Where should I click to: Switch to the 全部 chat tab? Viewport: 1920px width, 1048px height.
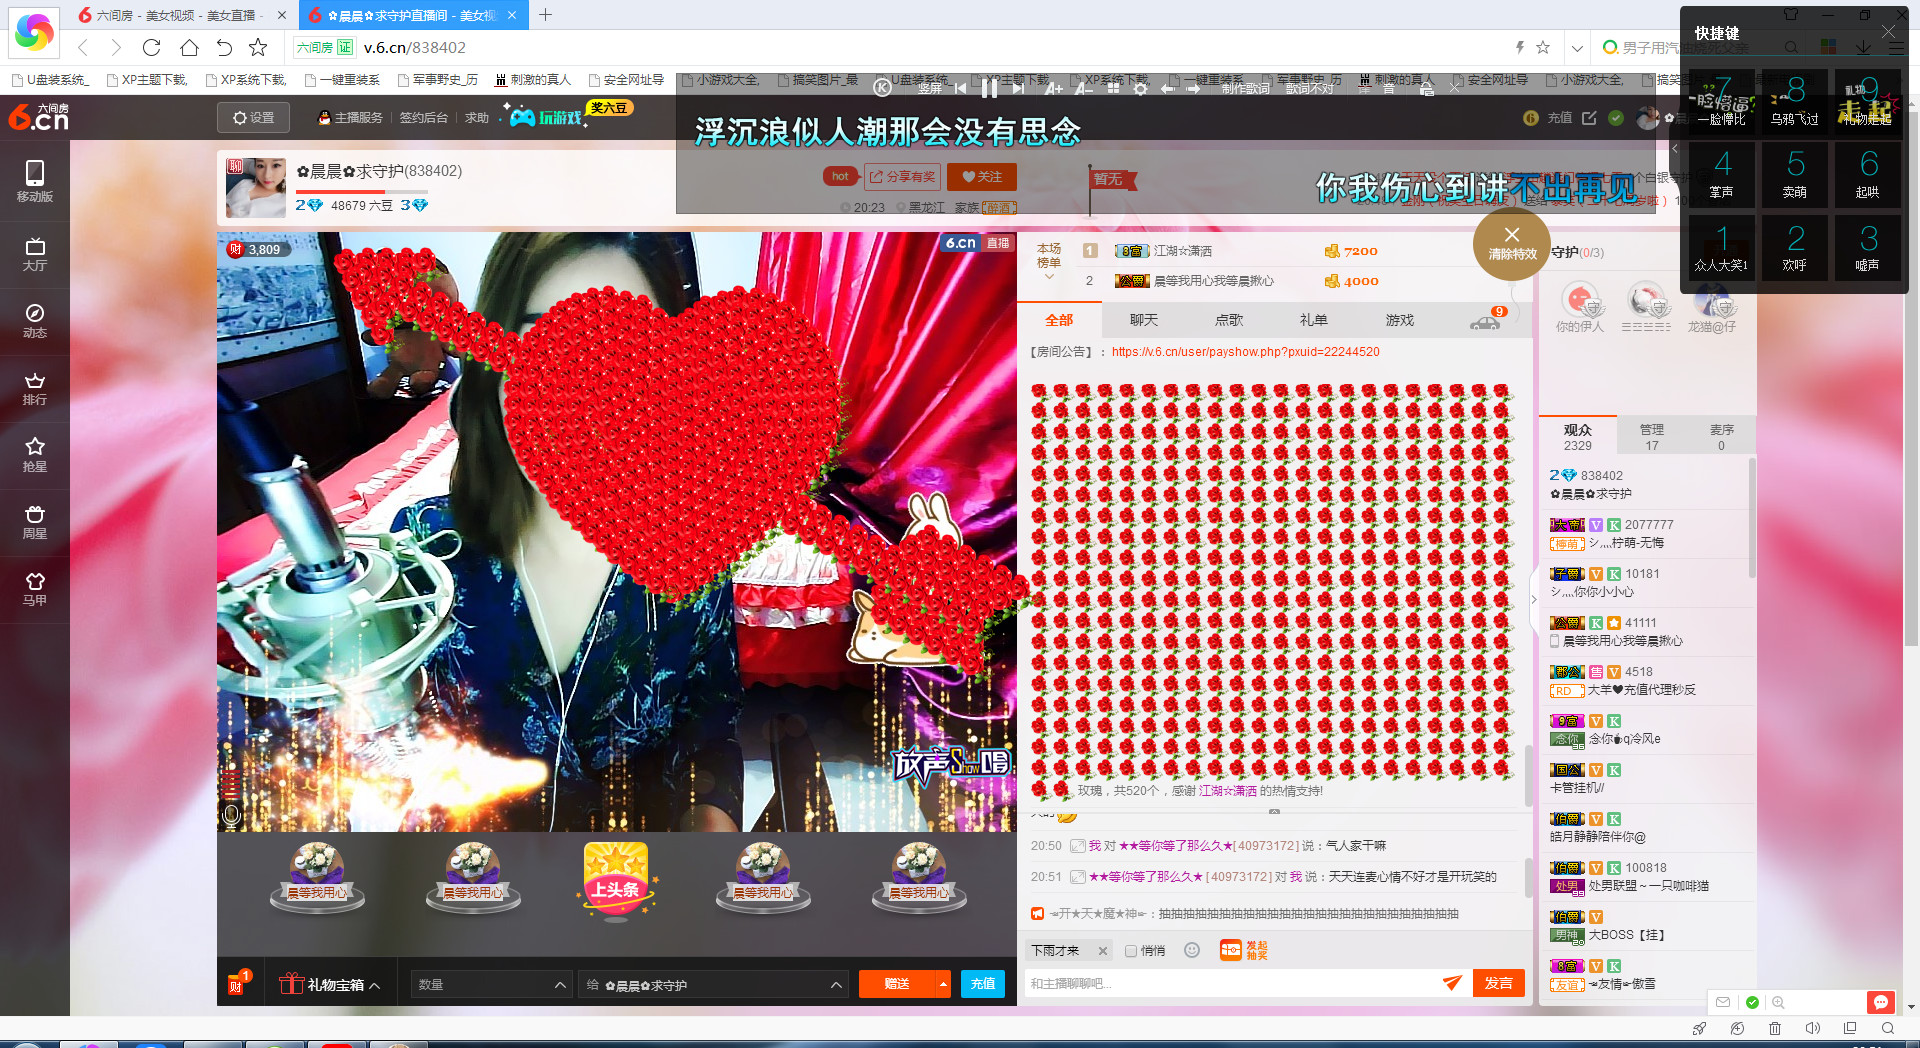click(1059, 320)
